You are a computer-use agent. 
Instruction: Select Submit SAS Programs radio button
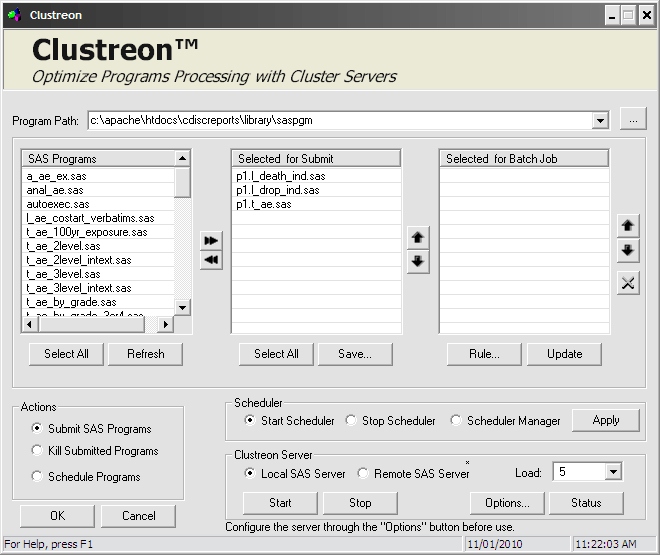point(37,428)
